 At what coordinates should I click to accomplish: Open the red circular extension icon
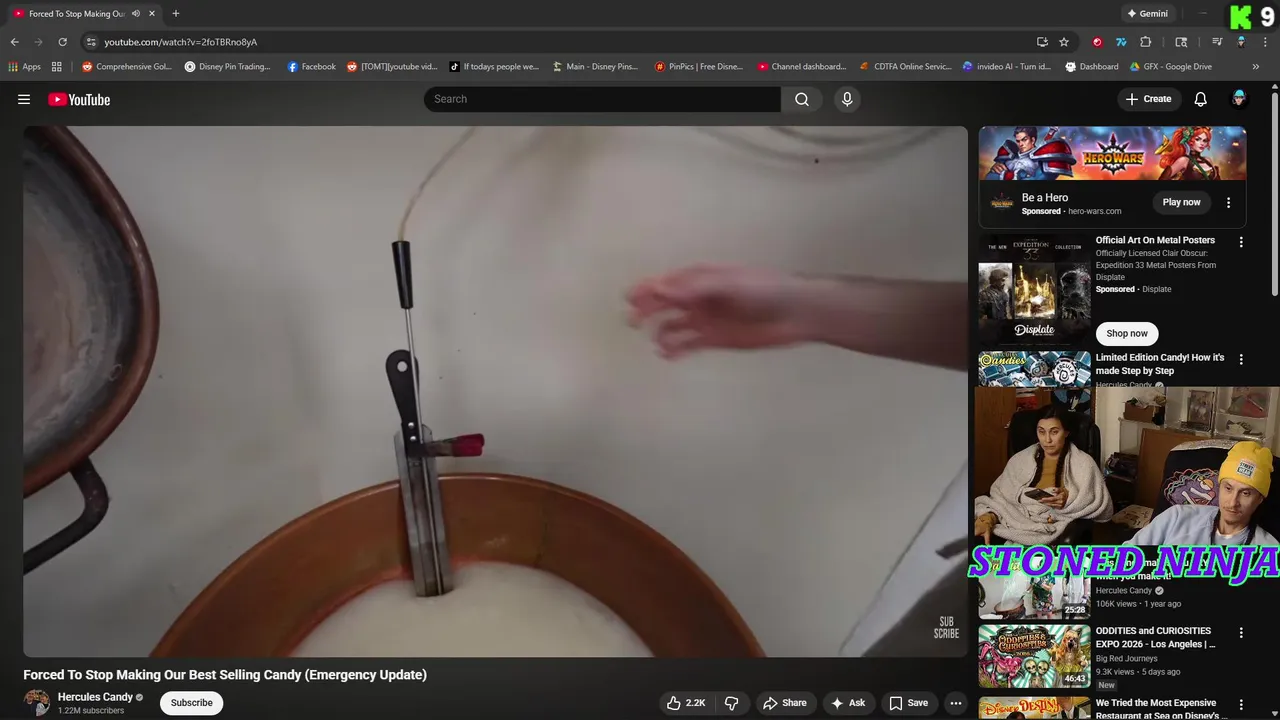pos(1097,42)
